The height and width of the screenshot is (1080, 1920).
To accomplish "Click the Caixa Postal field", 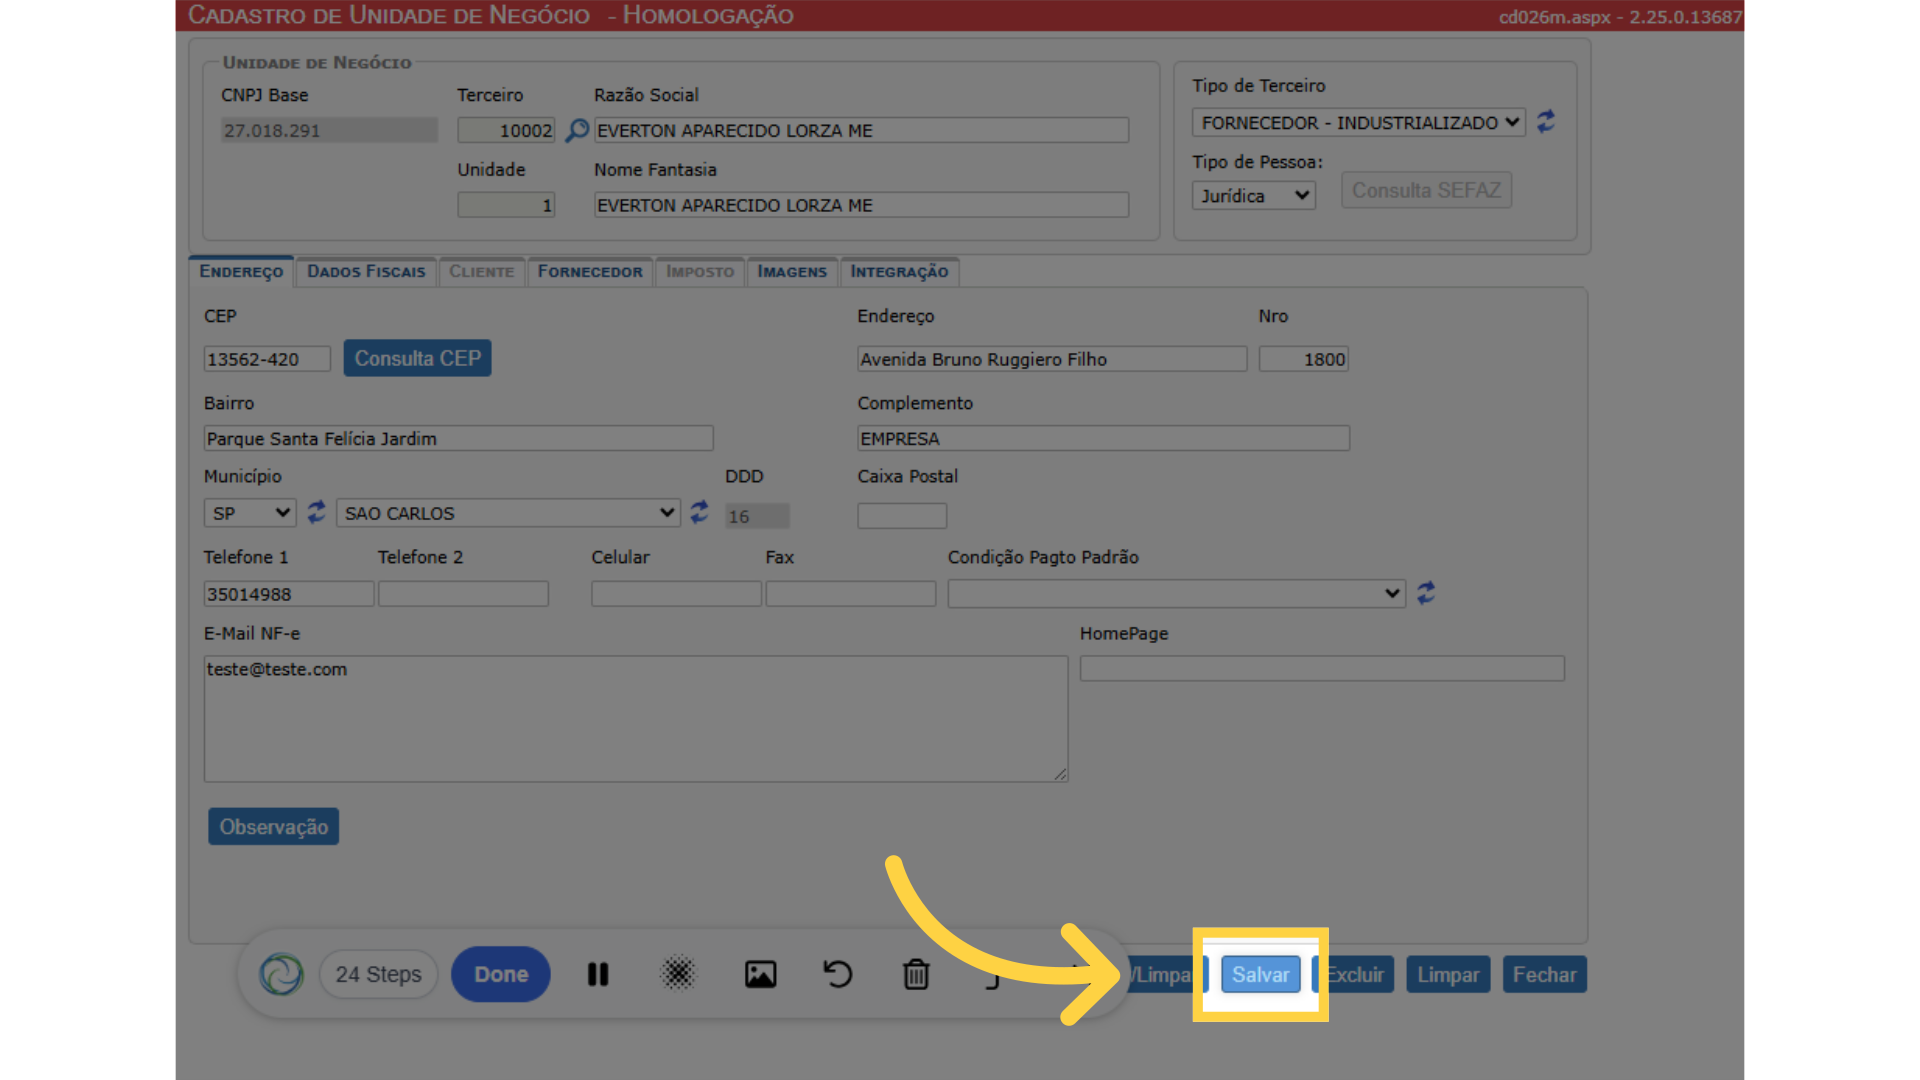I will coord(902,516).
